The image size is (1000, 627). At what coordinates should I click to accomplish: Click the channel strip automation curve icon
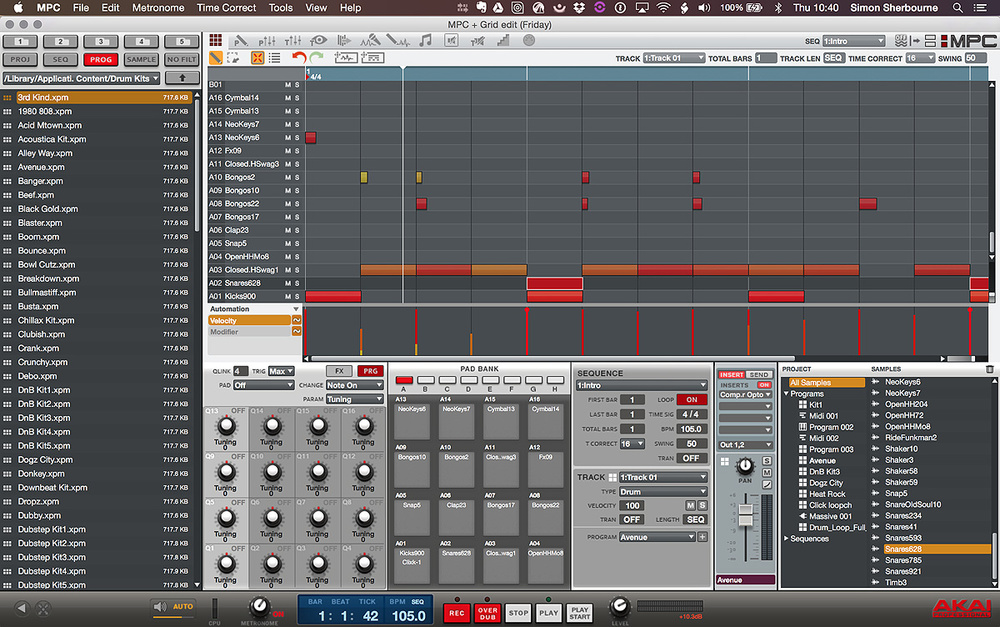(767, 485)
